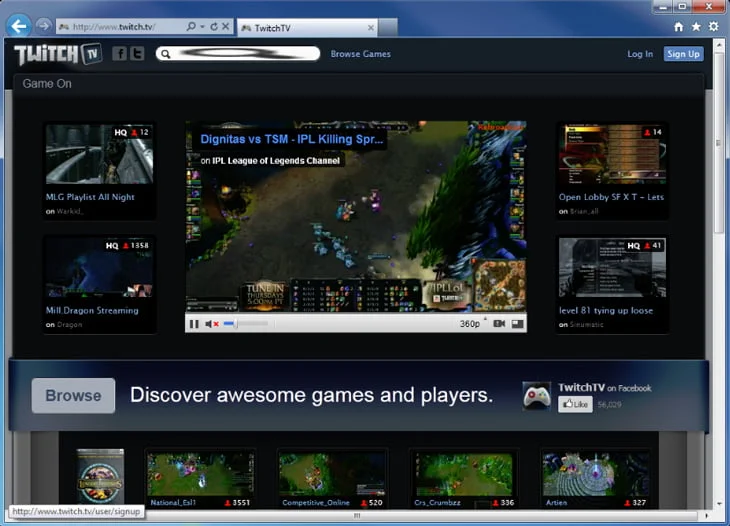Click the Log In link
Image resolution: width=730 pixels, height=526 pixels.
pos(640,54)
